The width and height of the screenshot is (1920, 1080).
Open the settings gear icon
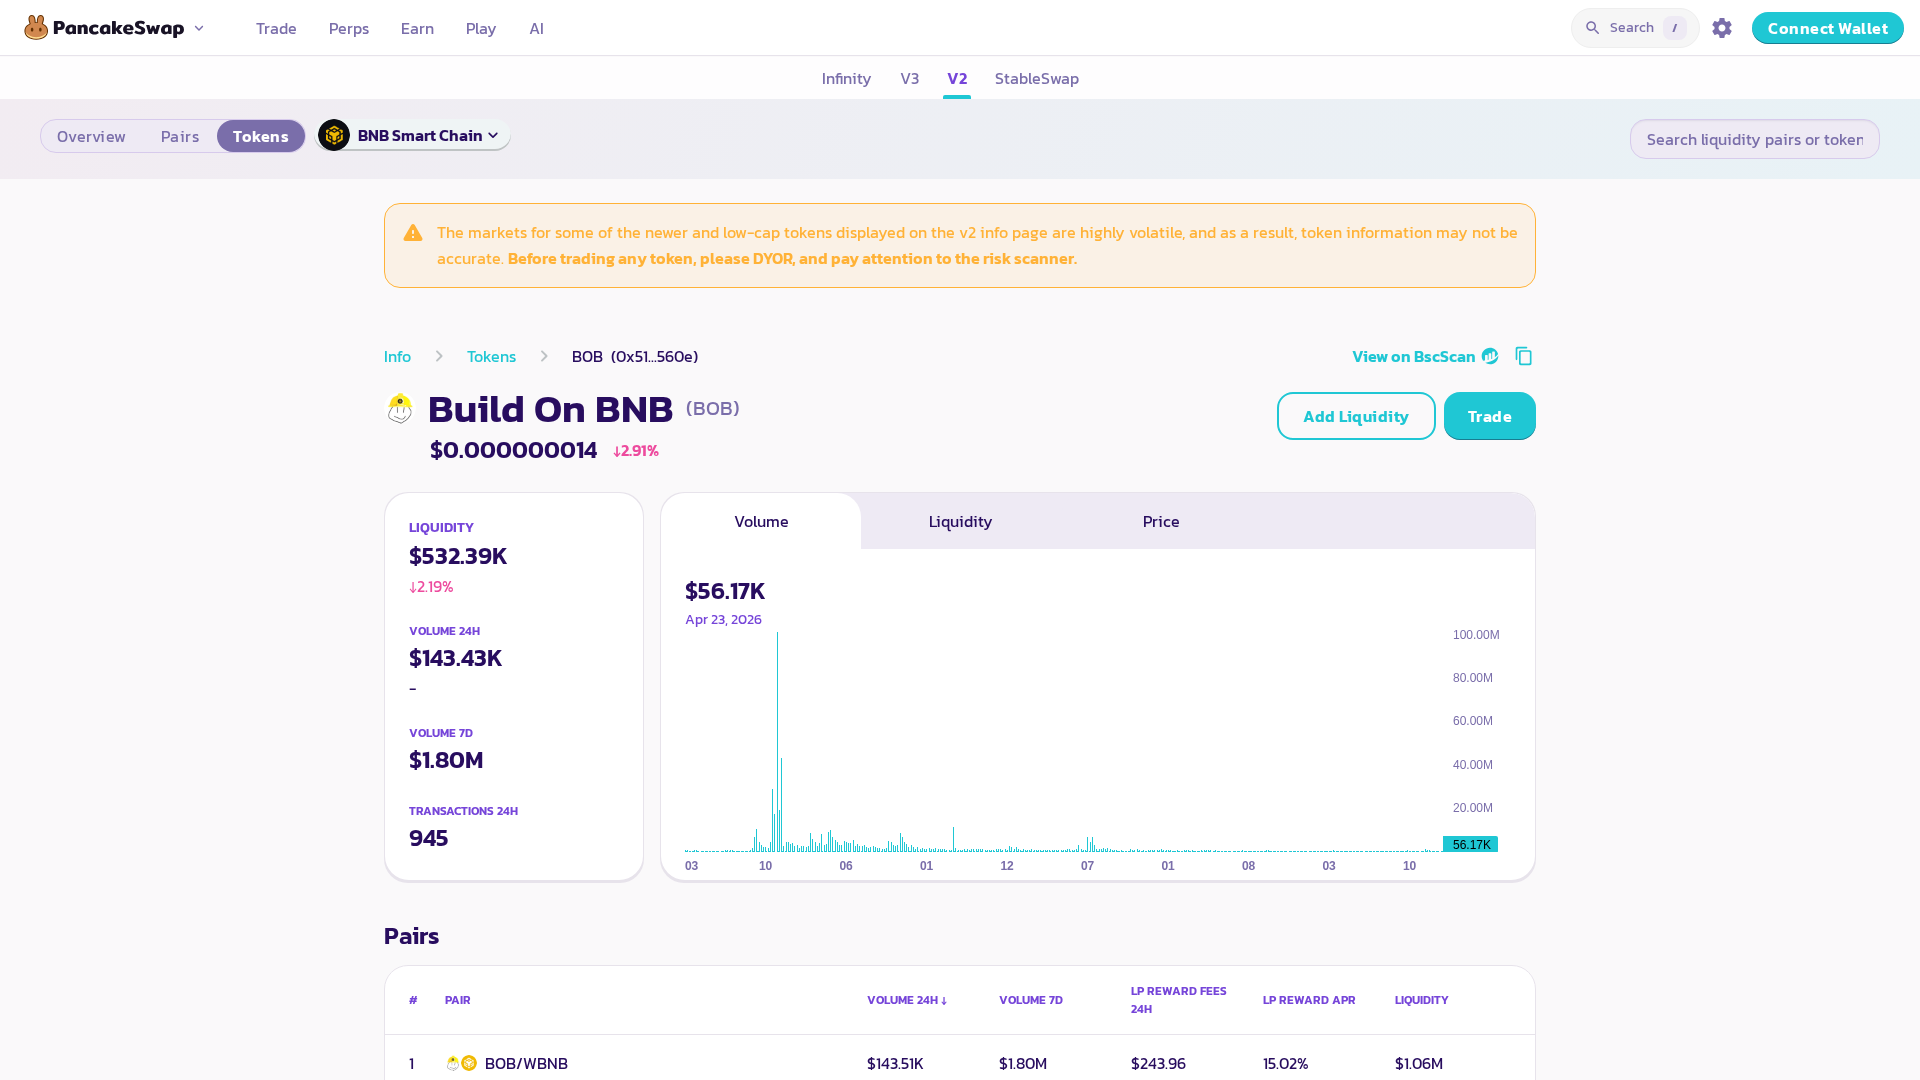pyautogui.click(x=1721, y=28)
